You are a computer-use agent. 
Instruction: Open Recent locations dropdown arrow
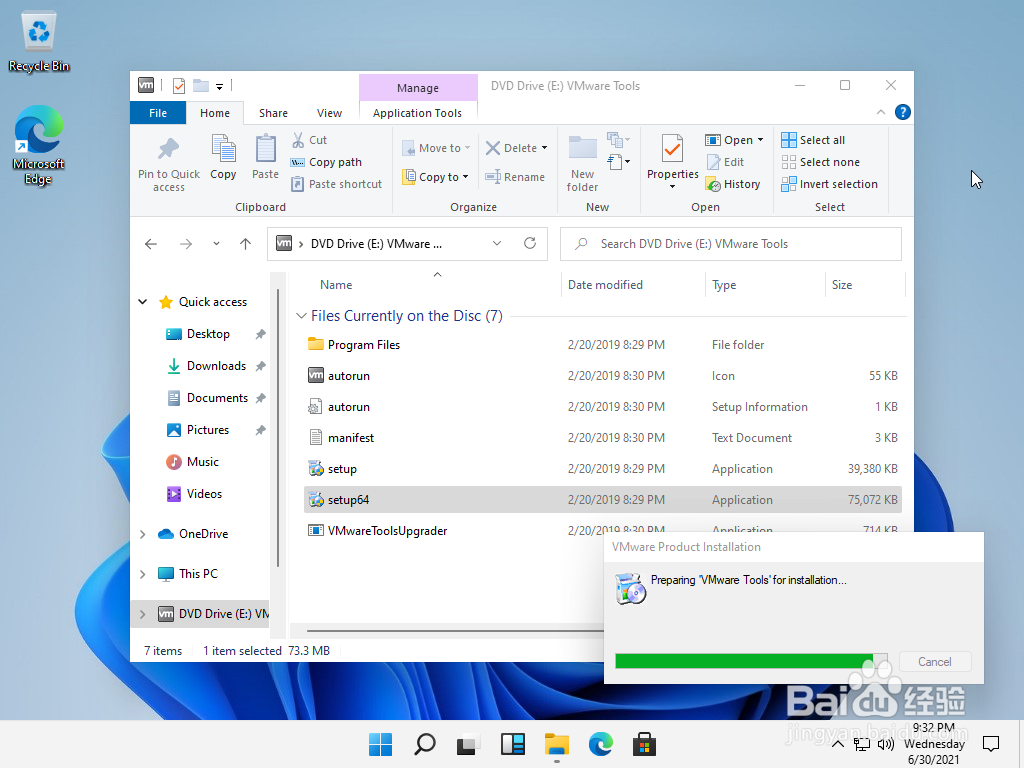216,244
